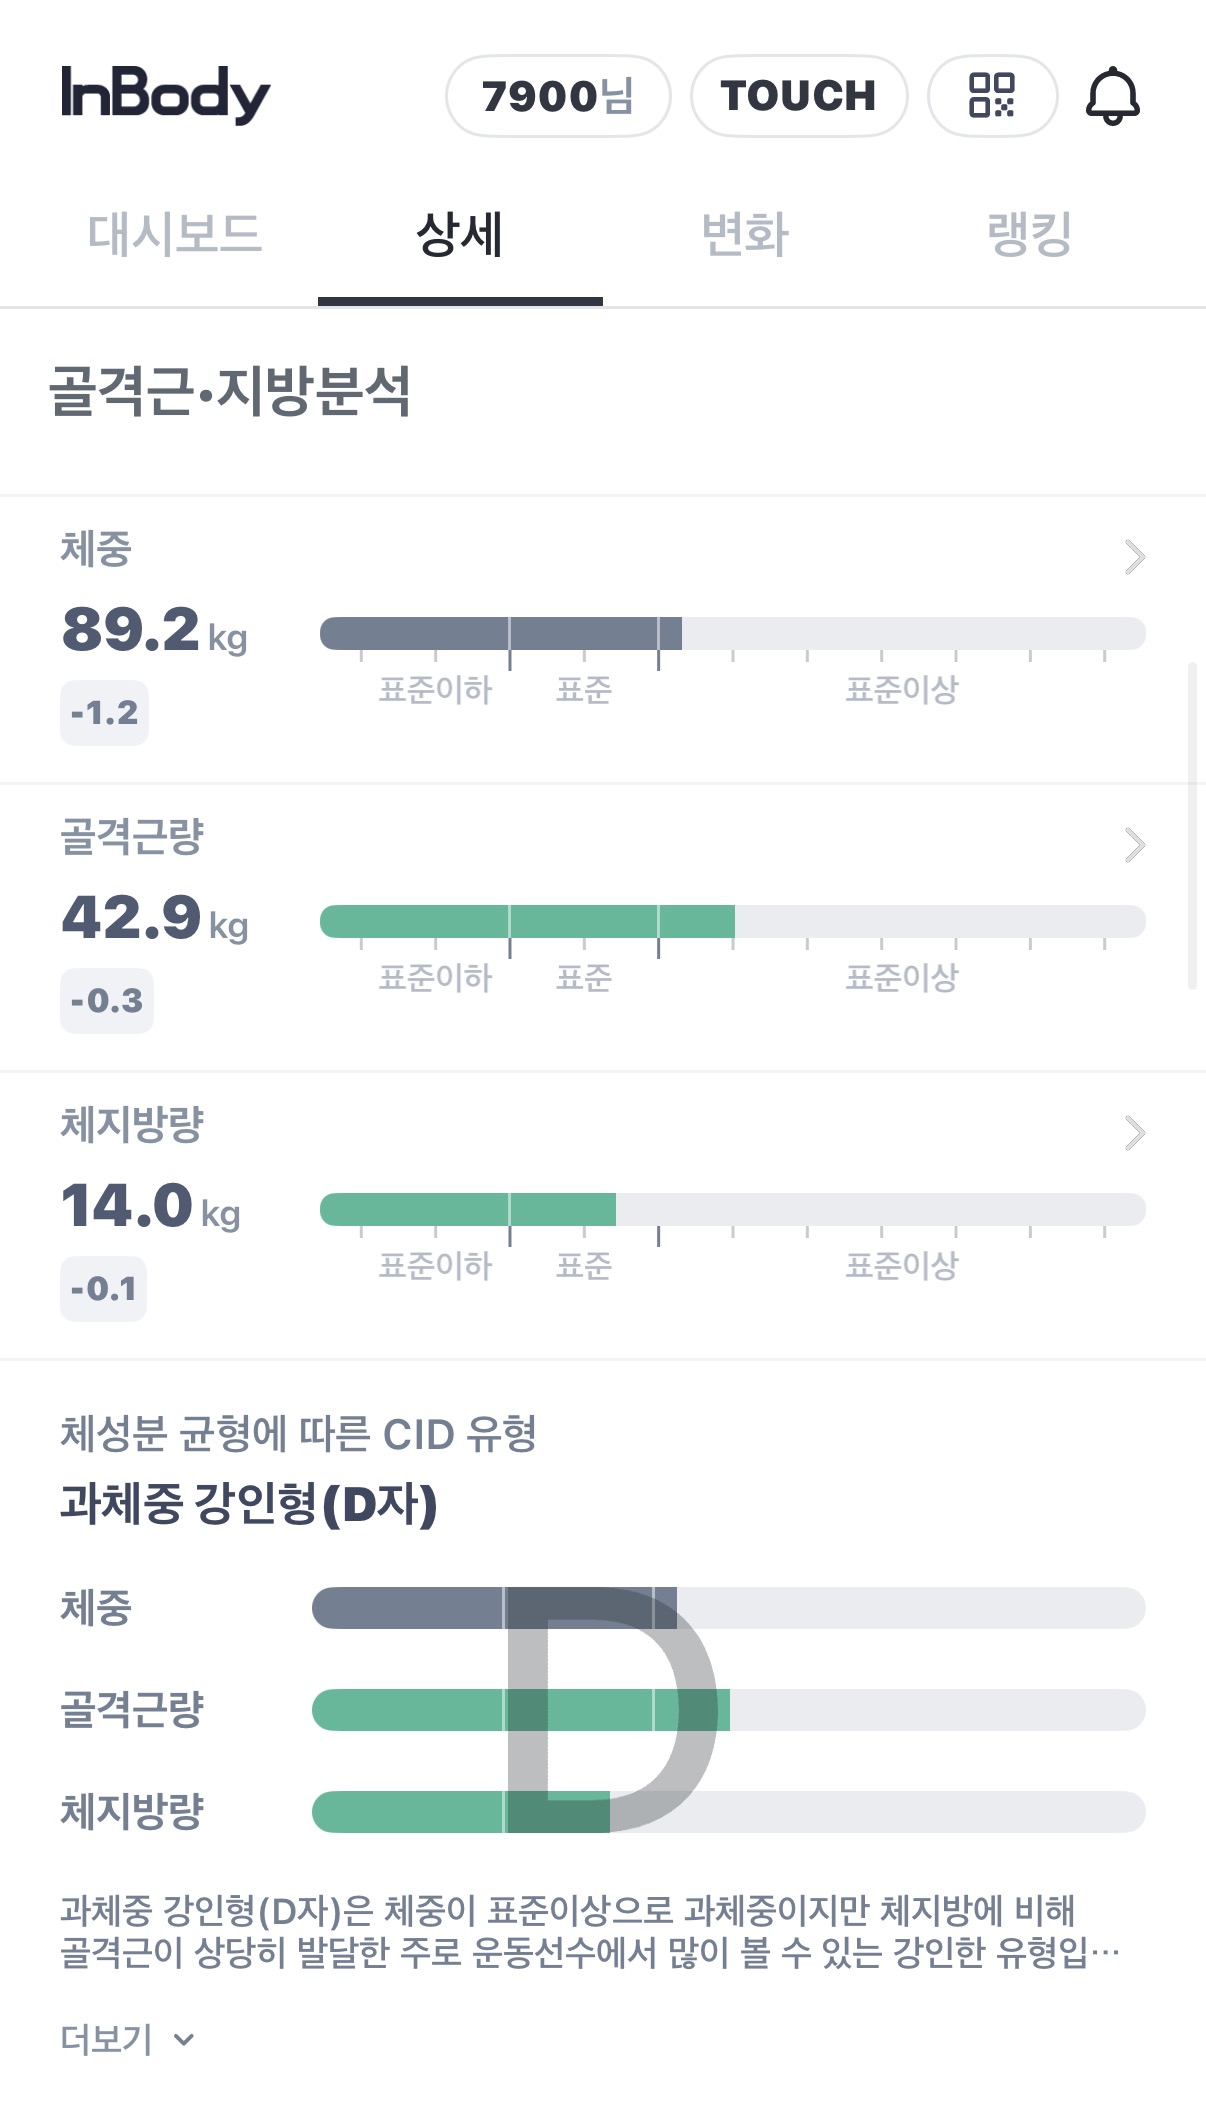Image resolution: width=1206 pixels, height=2112 pixels.
Task: Switch to the 대시보드 tab
Action: tap(174, 235)
